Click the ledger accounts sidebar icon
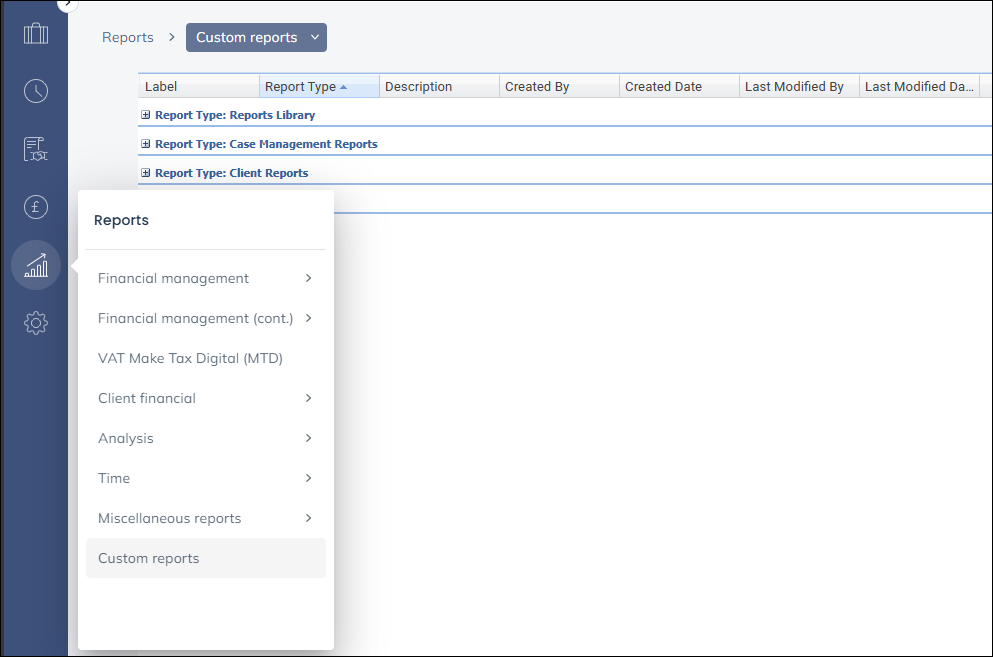 [x=36, y=149]
